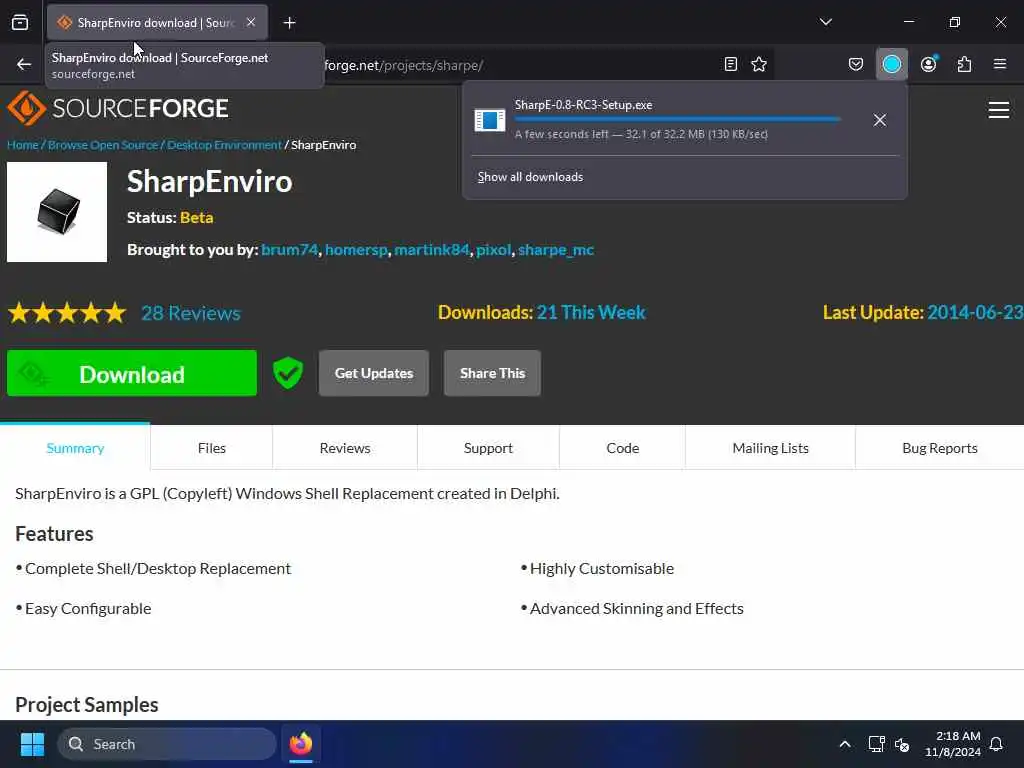This screenshot has height=768, width=1024.
Task: Click the Firefox View icon in the tab strip
Action: click(x=20, y=23)
